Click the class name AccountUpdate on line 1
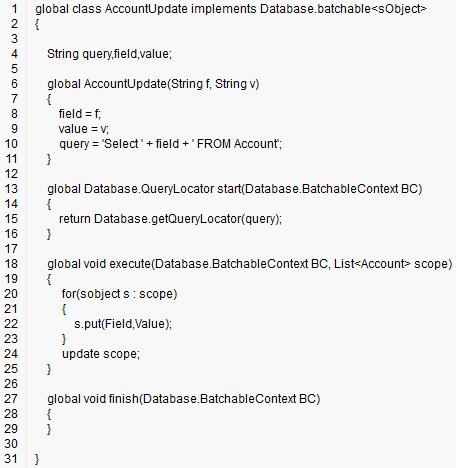Image resolution: width=456 pixels, height=468 pixels. 146,9
